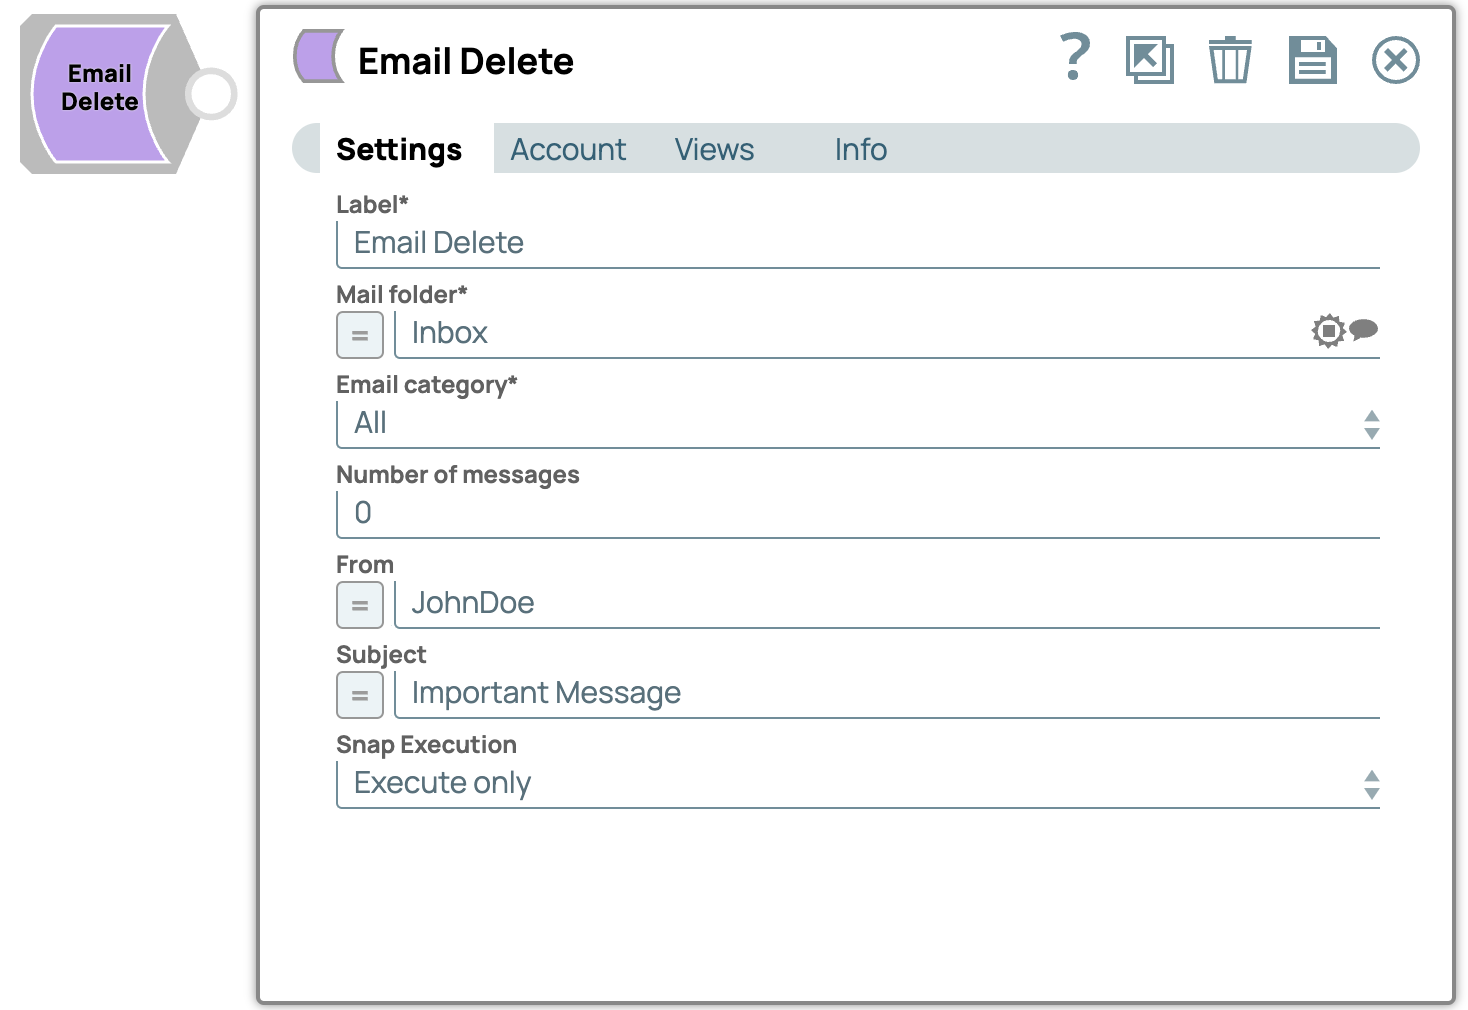Toggle expression for Subject field

(x=360, y=695)
